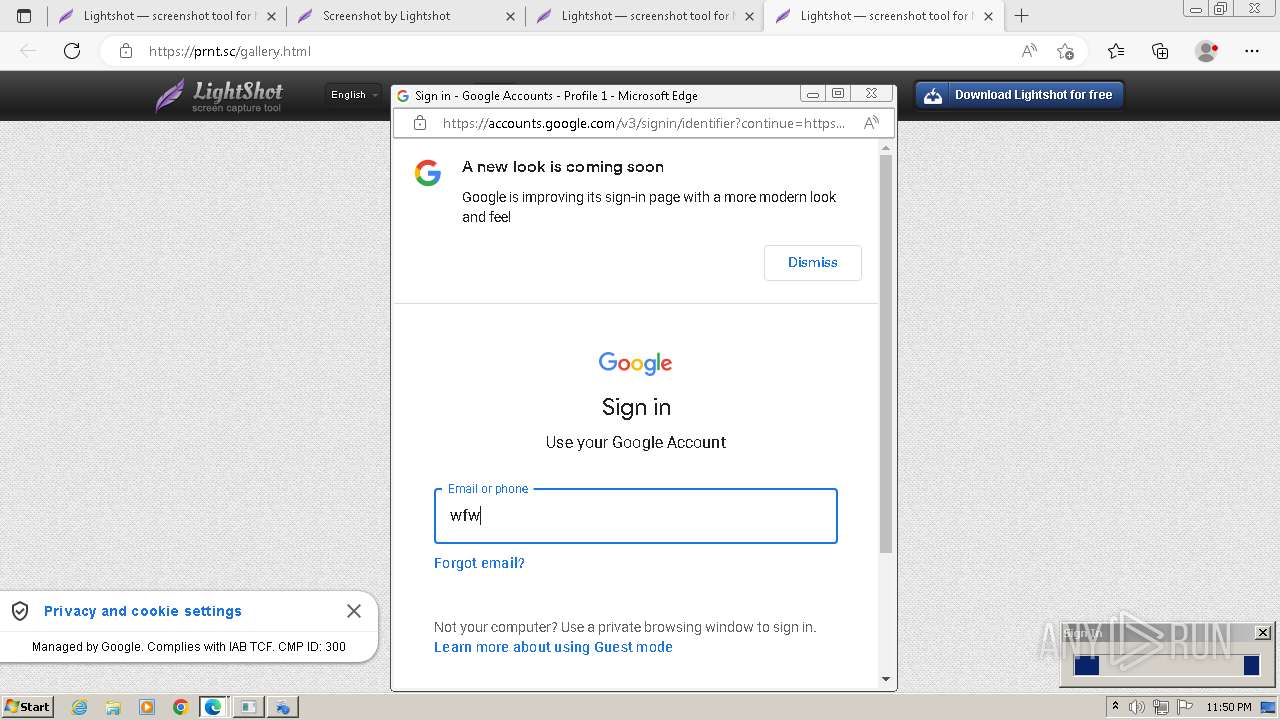The image size is (1280, 720).
Task: Click the Google G logo in banner
Action: (428, 173)
